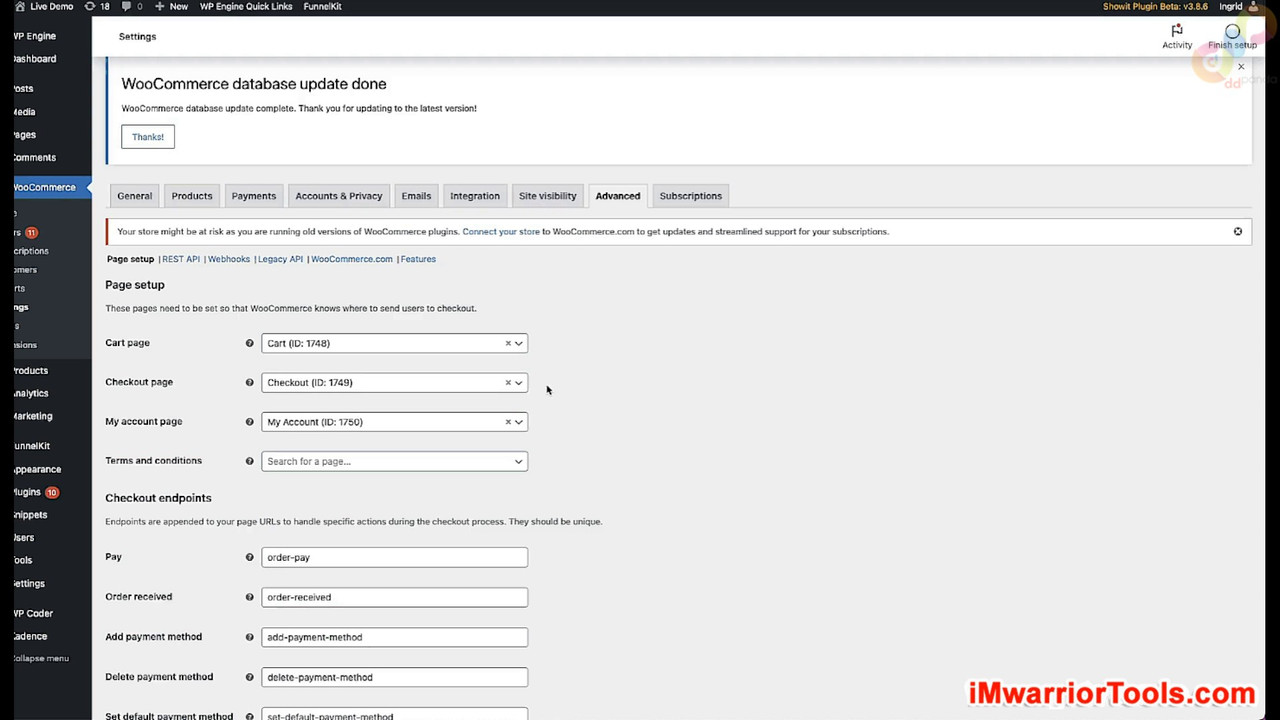Show help tooltip for My account page

pyautogui.click(x=250, y=422)
